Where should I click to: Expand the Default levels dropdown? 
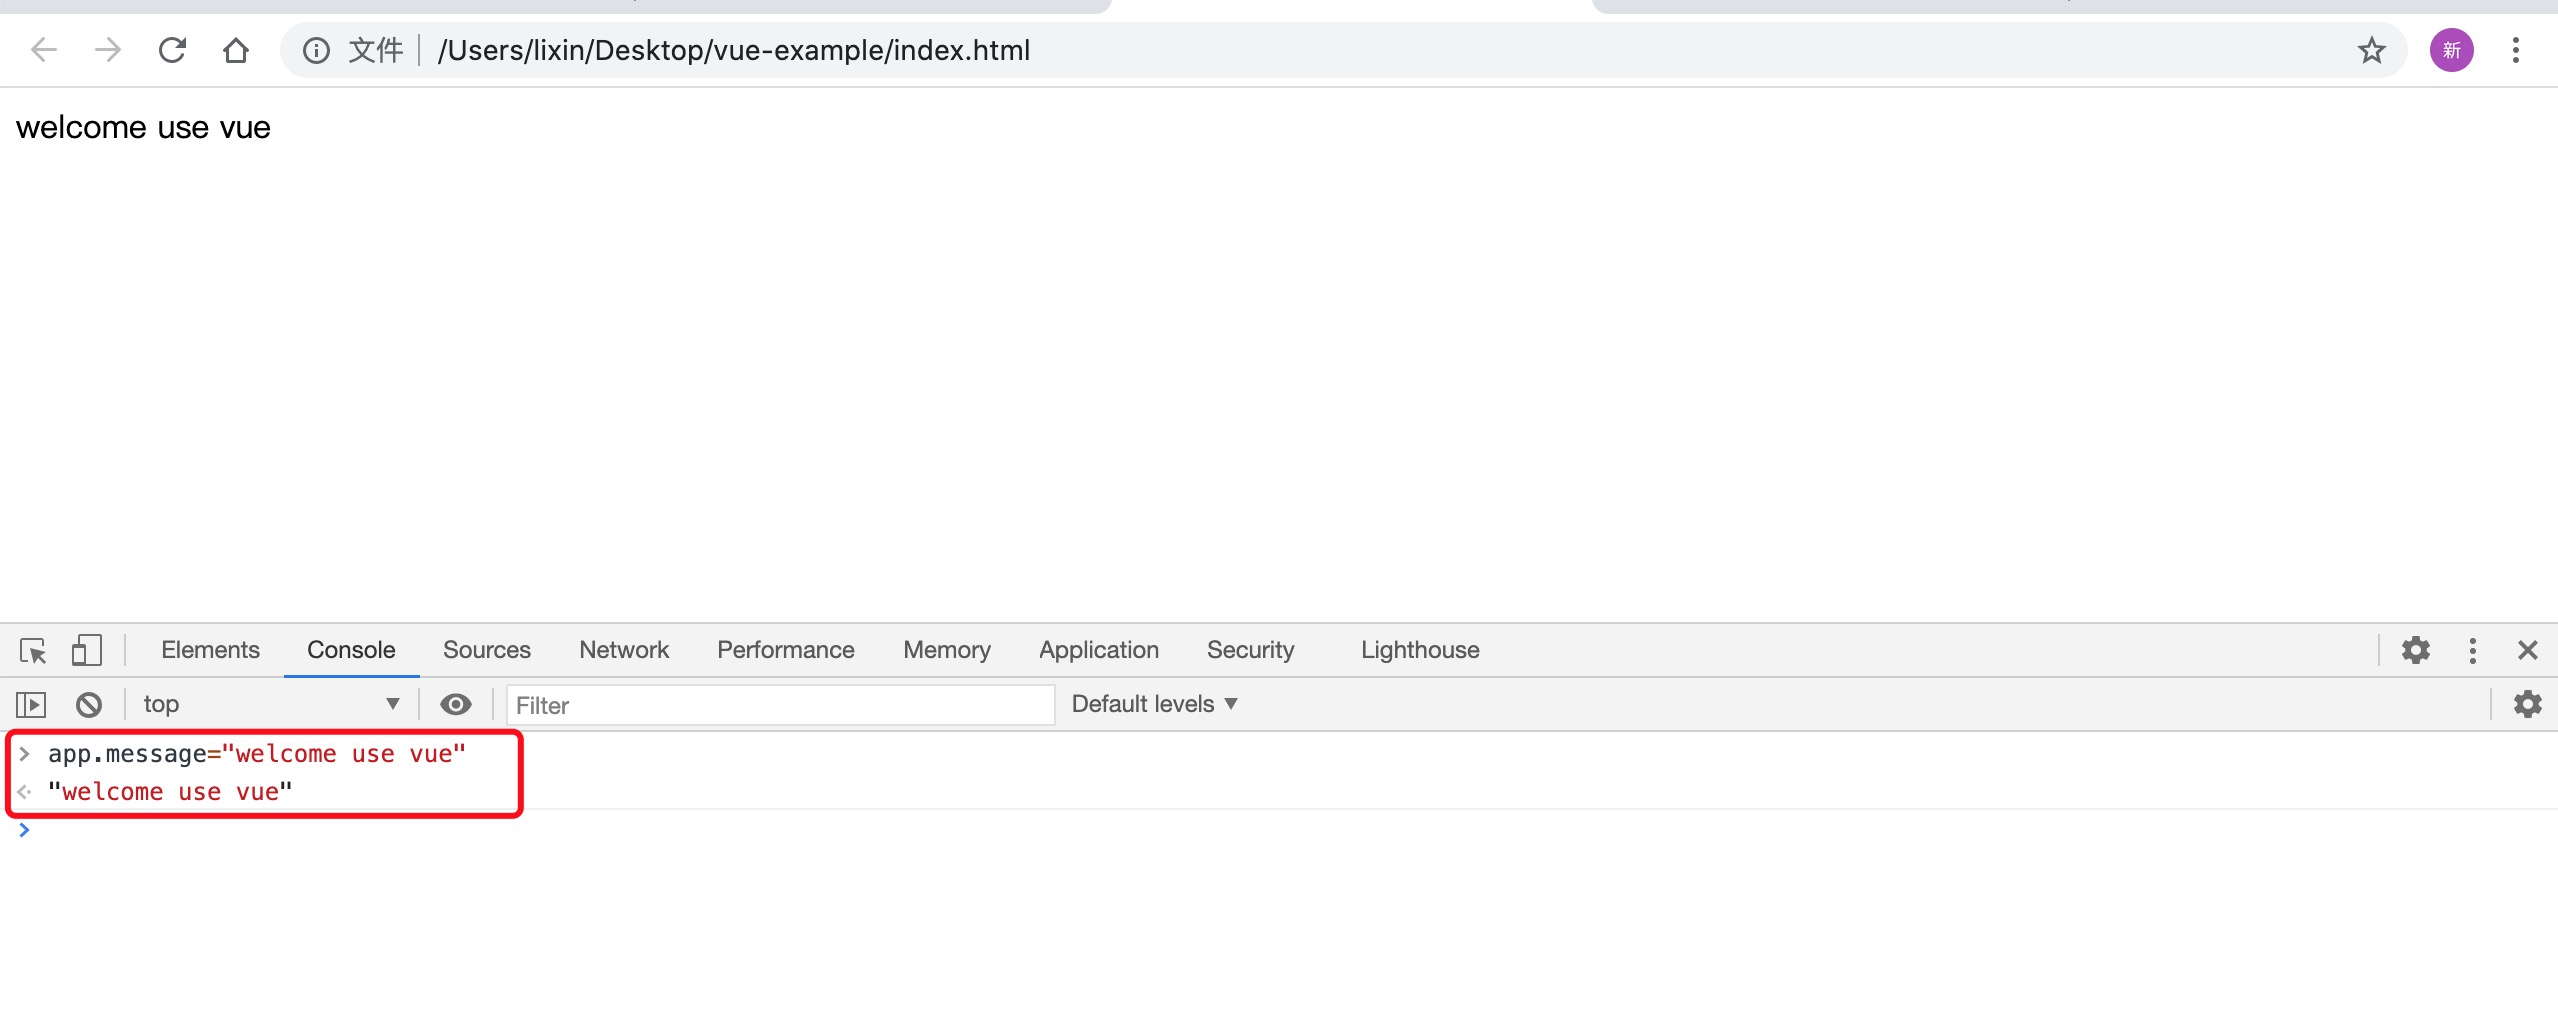point(1155,704)
